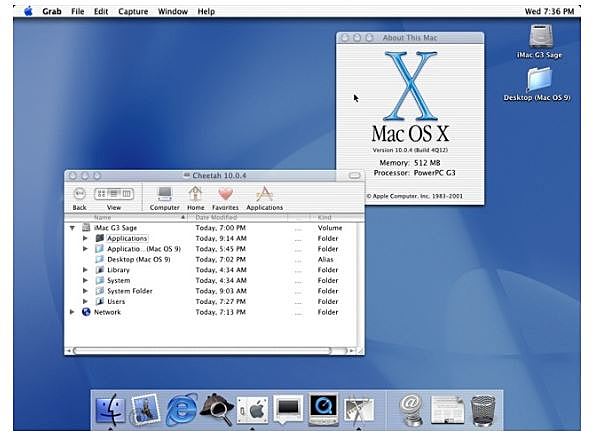593x445 pixels.
Task: Open the document icon in the Dock
Action: click(x=447, y=411)
